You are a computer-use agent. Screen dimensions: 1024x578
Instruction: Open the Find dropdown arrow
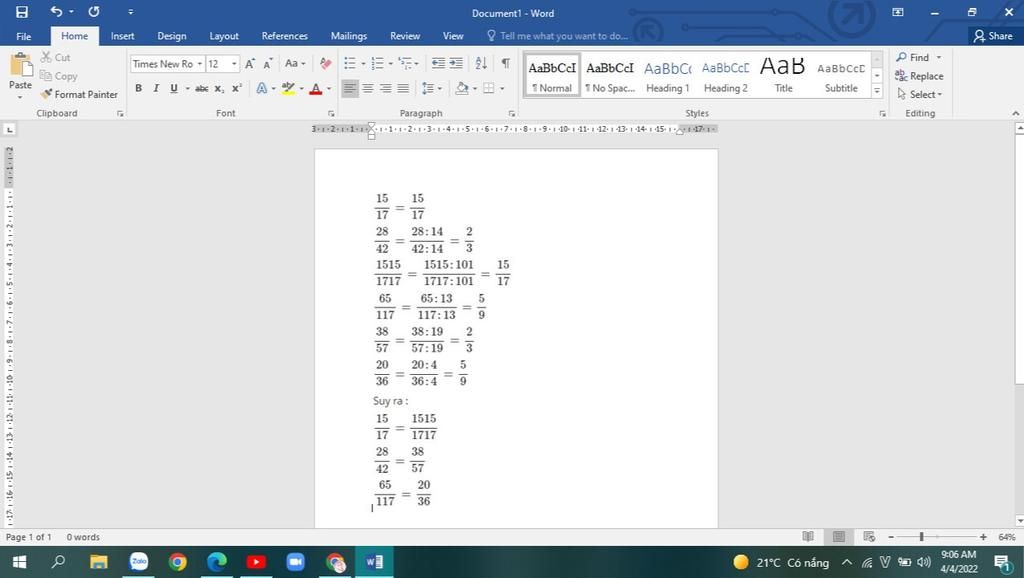939,57
